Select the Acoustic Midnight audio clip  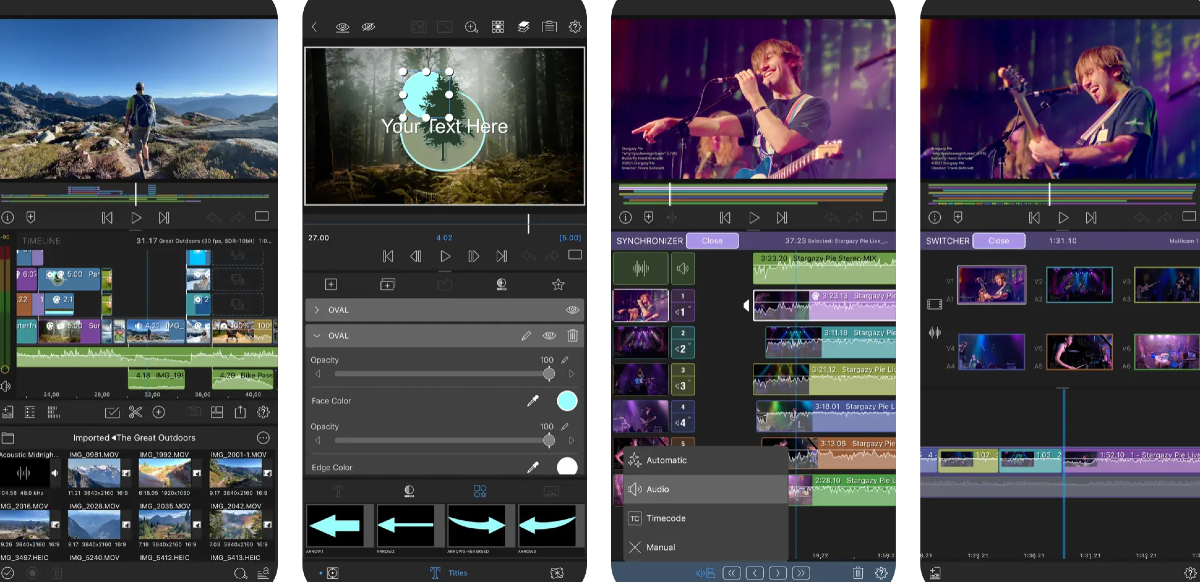[x=26, y=475]
